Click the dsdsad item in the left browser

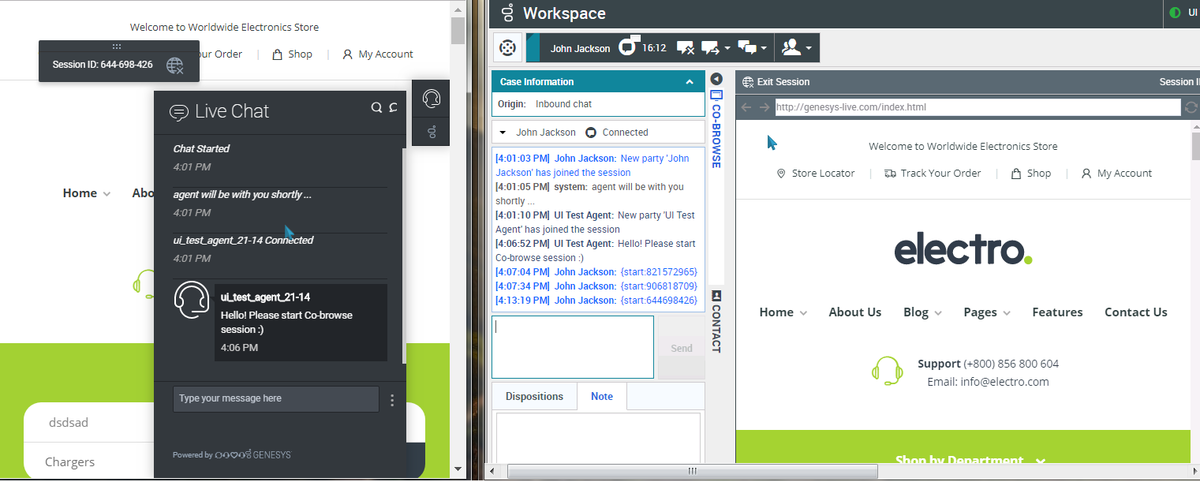pyautogui.click(x=69, y=422)
